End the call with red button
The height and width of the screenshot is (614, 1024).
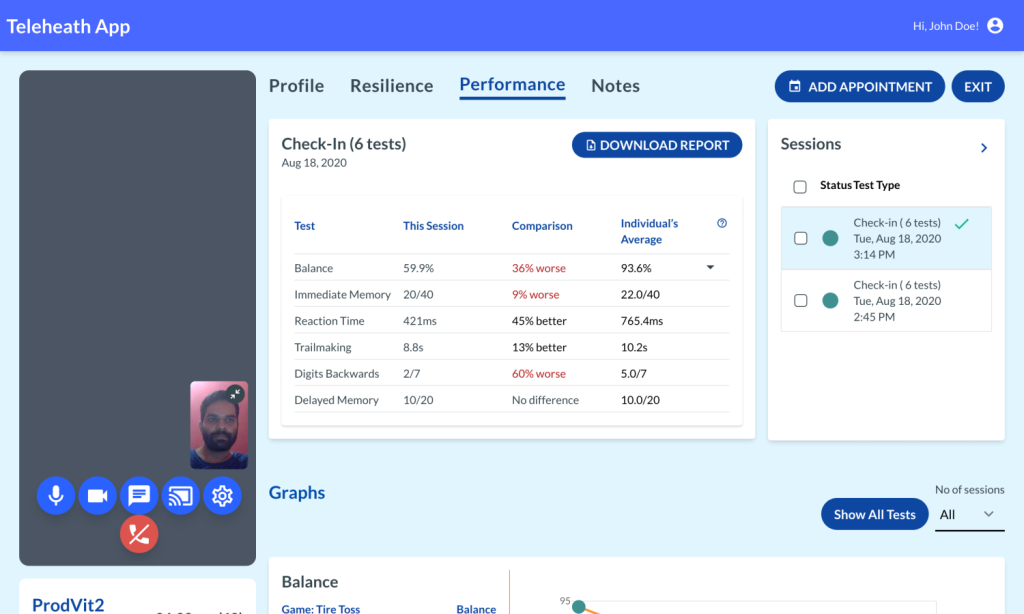click(139, 534)
